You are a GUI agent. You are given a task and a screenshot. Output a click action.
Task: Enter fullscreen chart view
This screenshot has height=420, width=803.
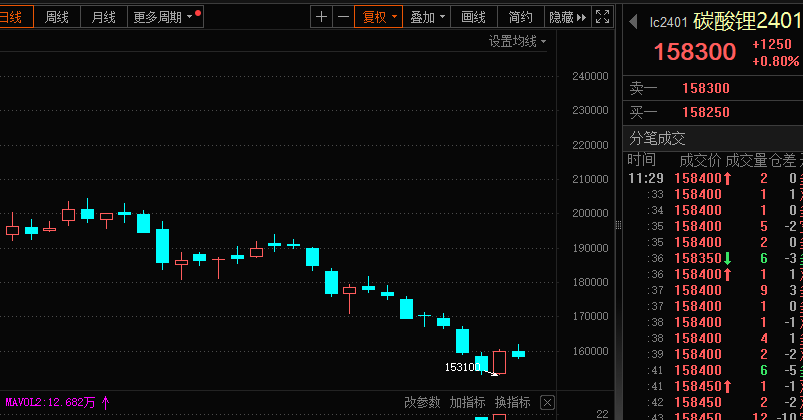click(602, 17)
